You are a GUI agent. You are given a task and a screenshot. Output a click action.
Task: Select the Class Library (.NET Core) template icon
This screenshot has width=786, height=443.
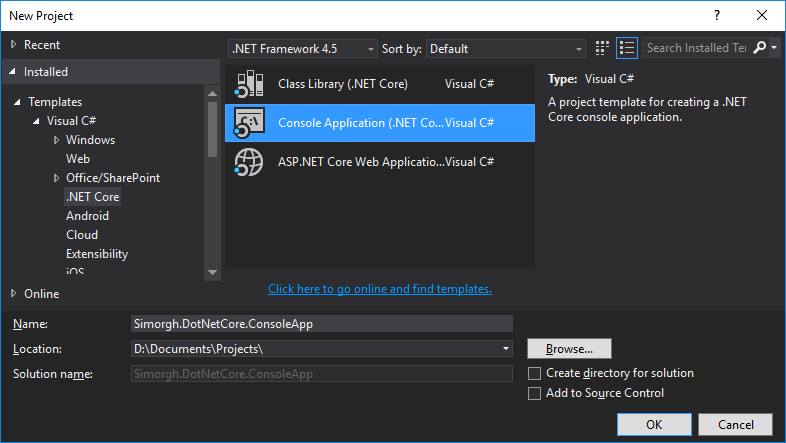click(x=249, y=84)
